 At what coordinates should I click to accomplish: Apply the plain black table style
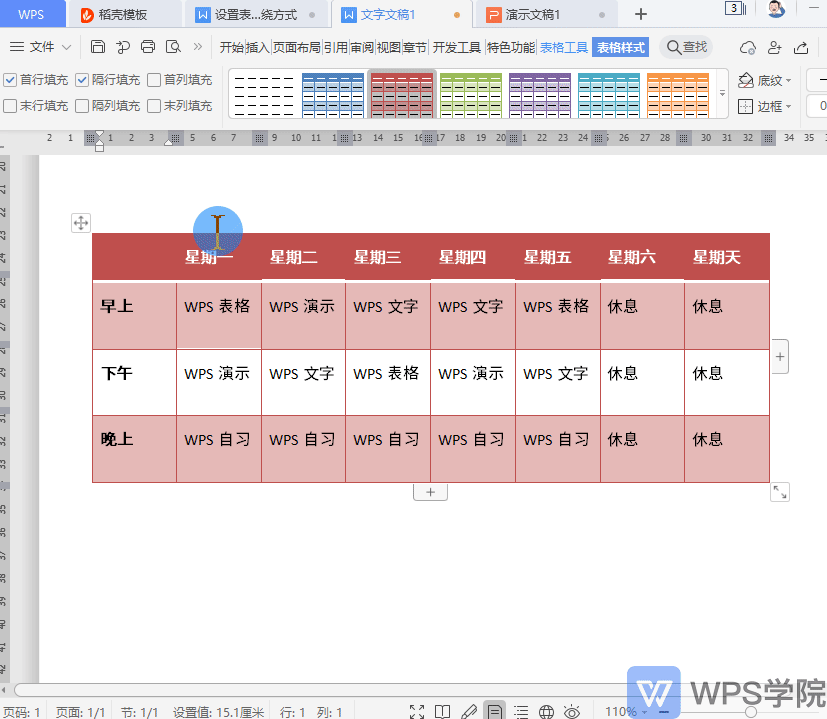coord(264,94)
